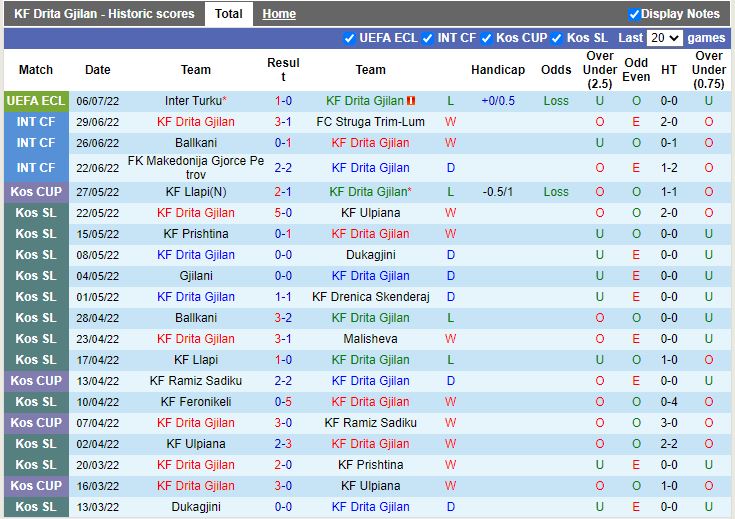Open the Last games count dropdown
735x519 pixels.
664,38
